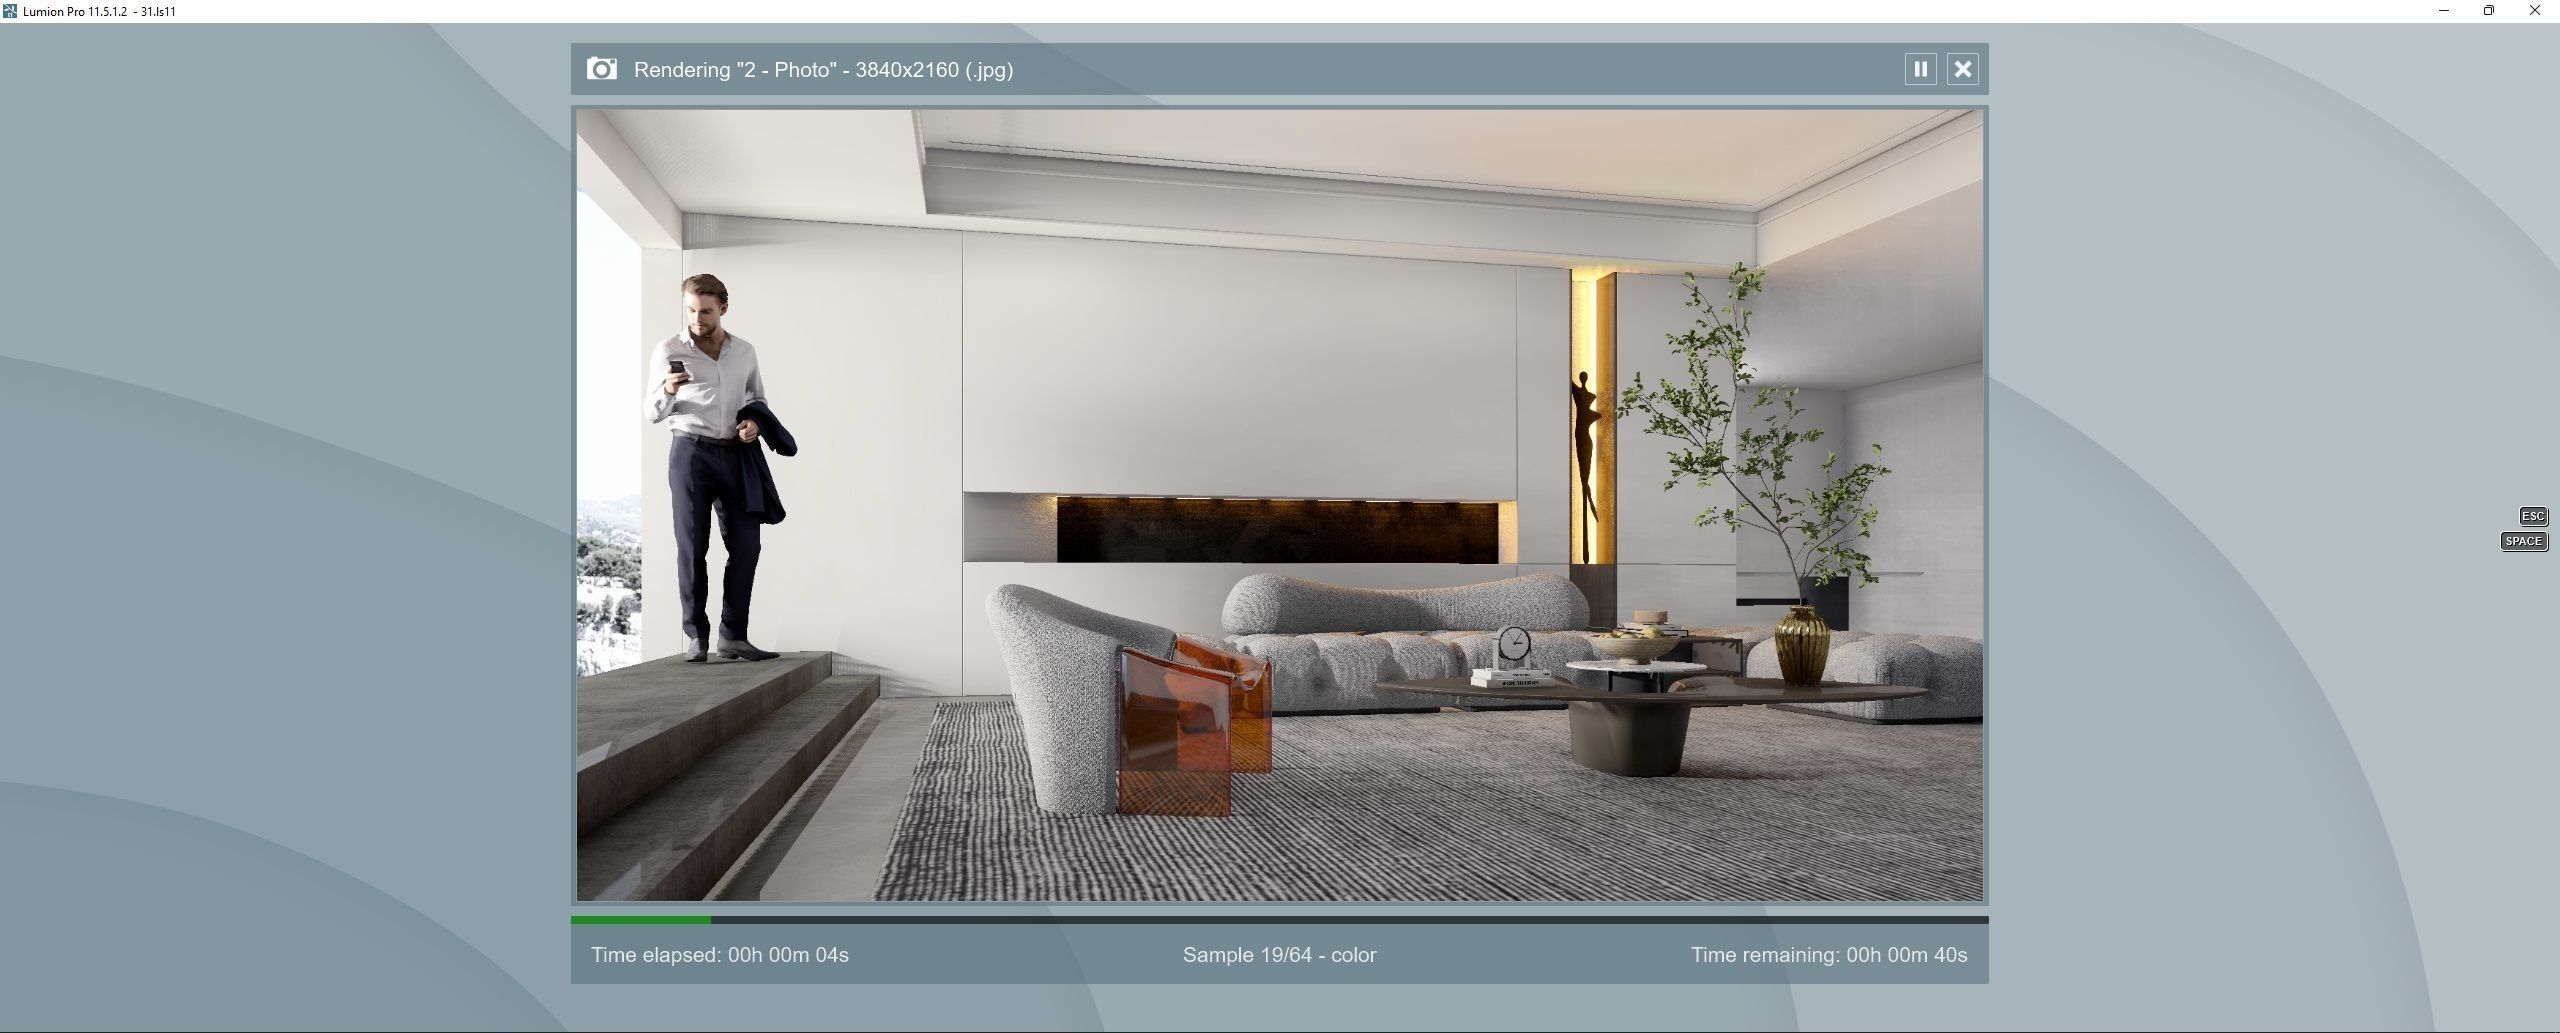
Task: Click the Lumion app icon in the title bar
Action: [10, 11]
